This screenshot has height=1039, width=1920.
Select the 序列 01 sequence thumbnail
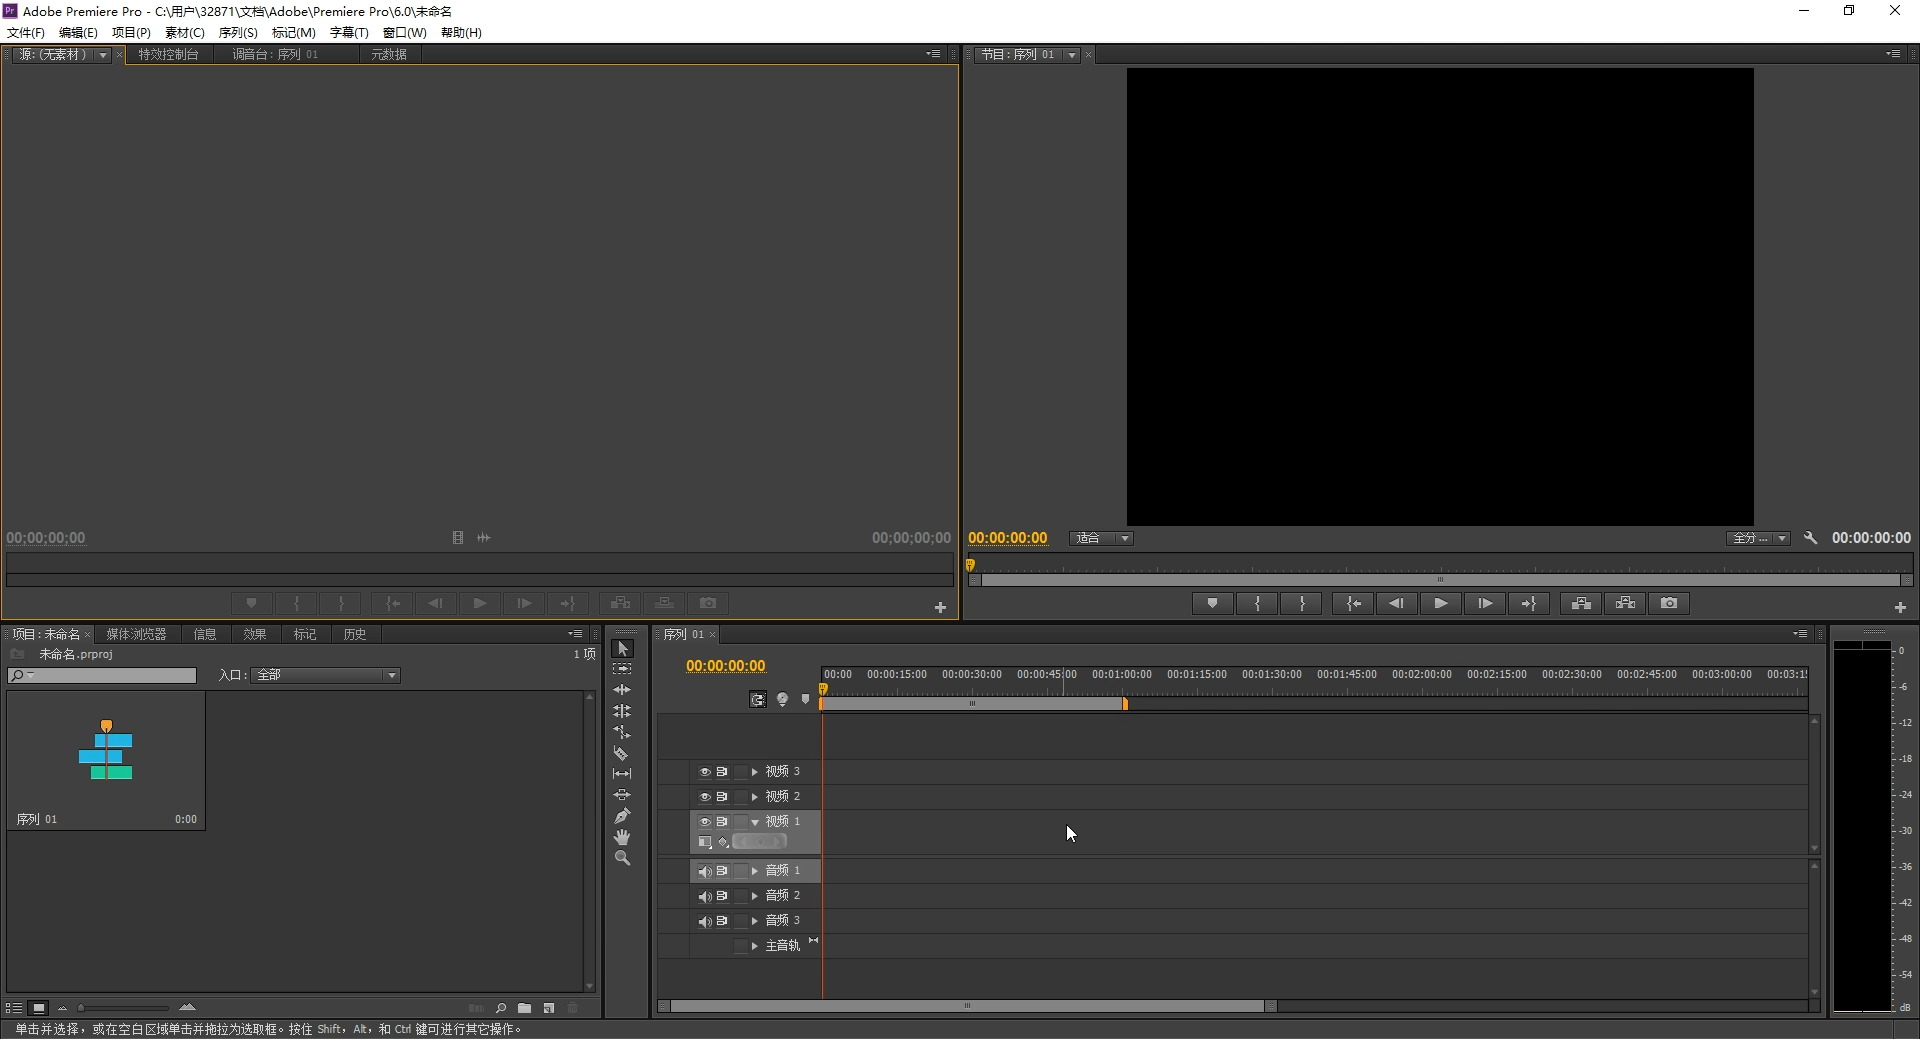106,760
